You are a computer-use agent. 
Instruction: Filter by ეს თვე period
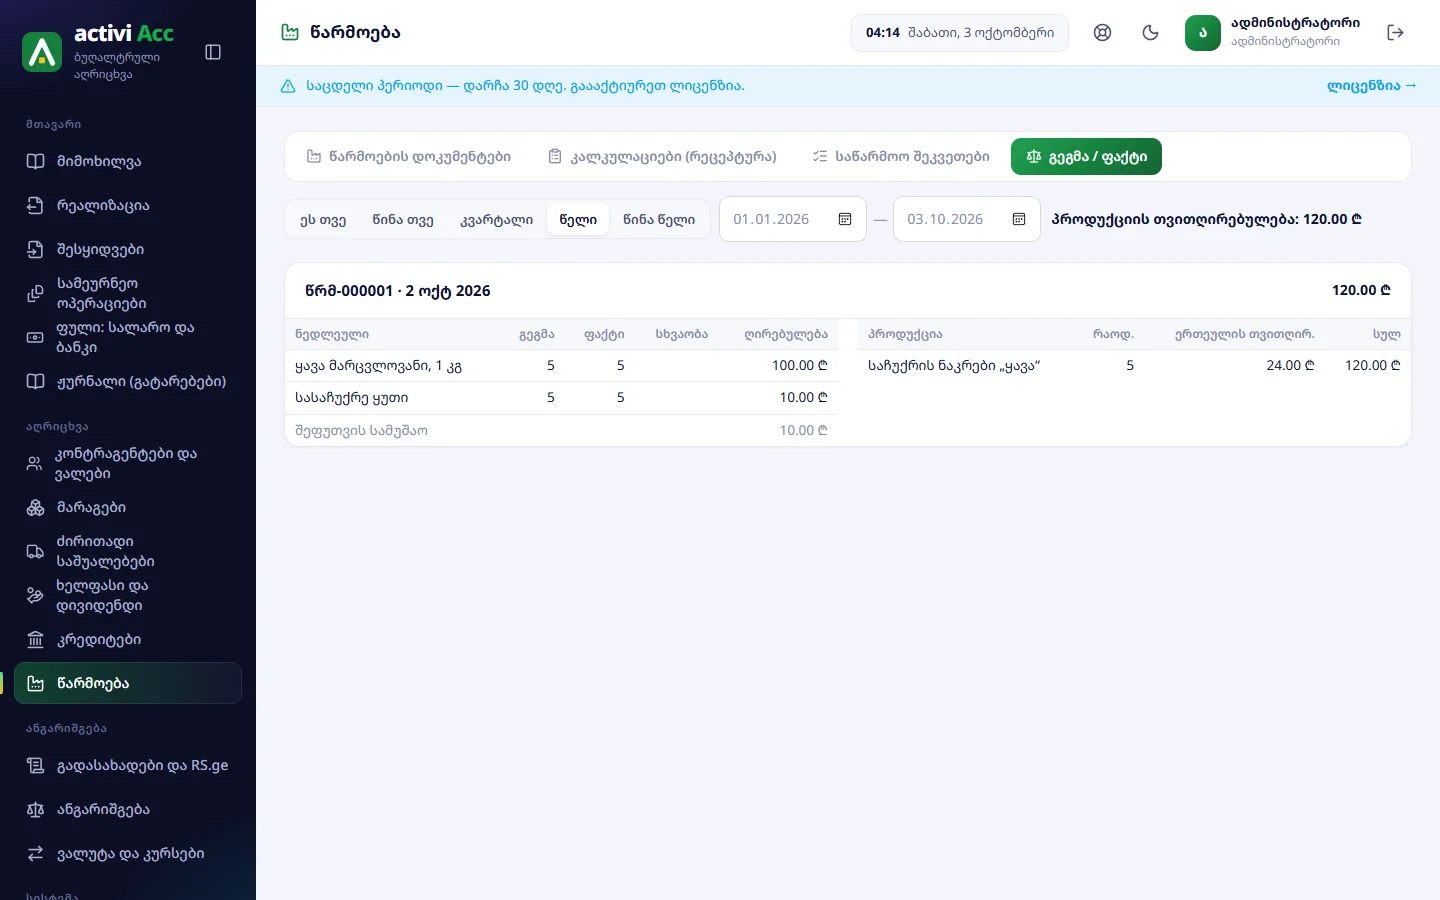pyautogui.click(x=323, y=219)
